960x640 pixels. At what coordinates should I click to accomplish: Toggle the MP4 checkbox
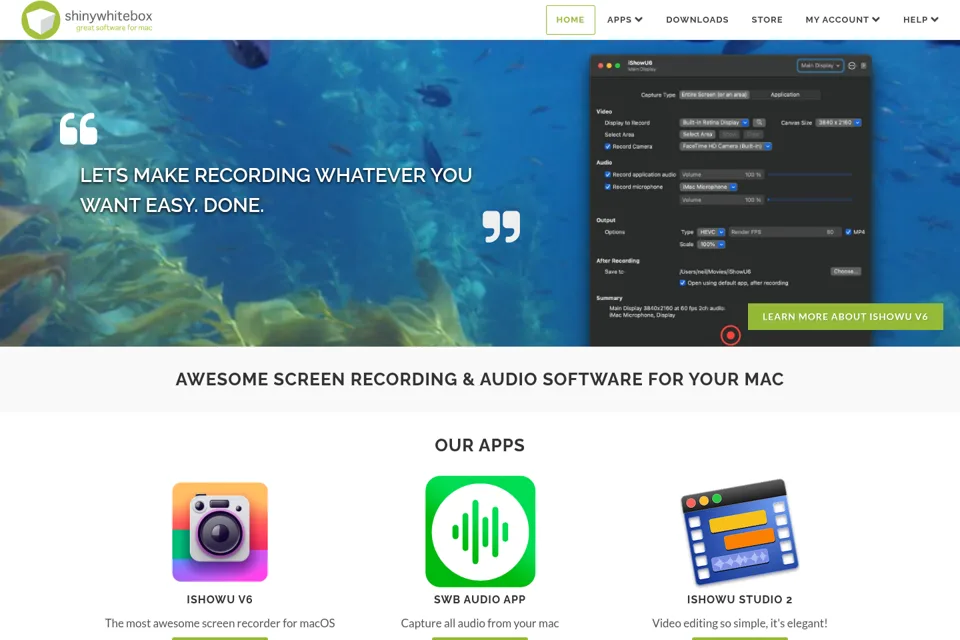(x=848, y=232)
